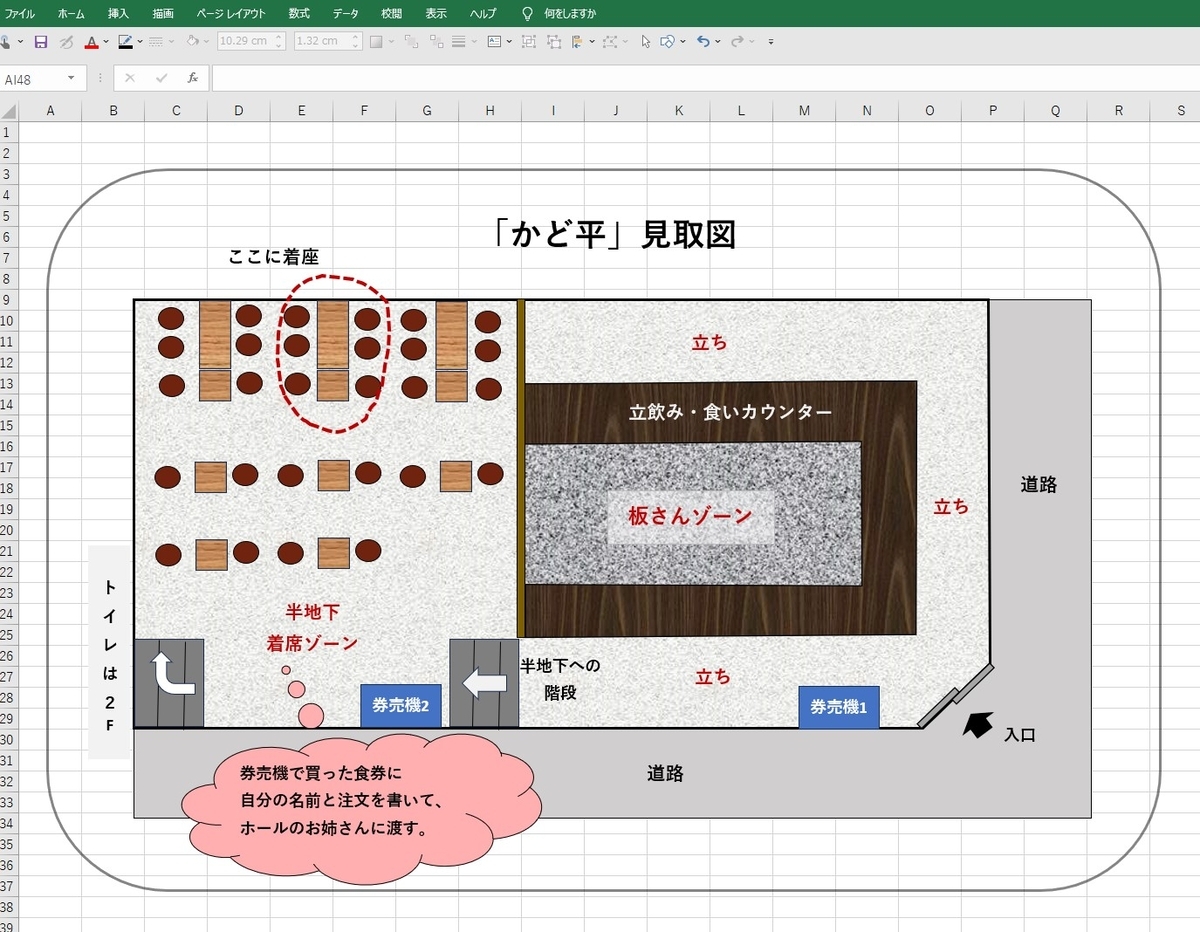This screenshot has width=1200, height=932.
Task: Expand the Name Box dropdown
Action: (x=71, y=78)
